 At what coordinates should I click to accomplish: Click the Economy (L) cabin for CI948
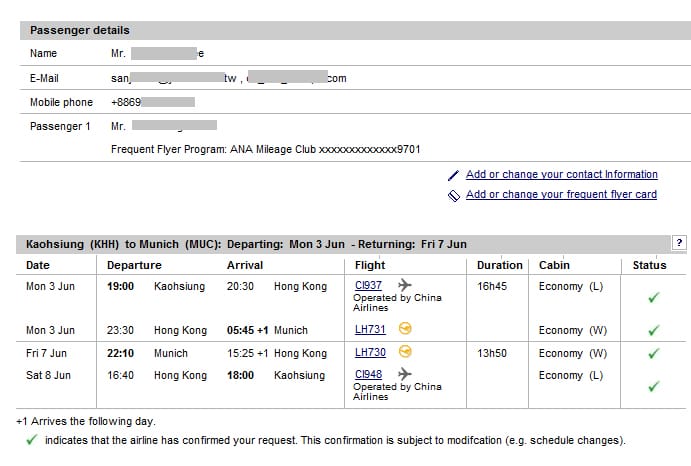tap(571, 376)
